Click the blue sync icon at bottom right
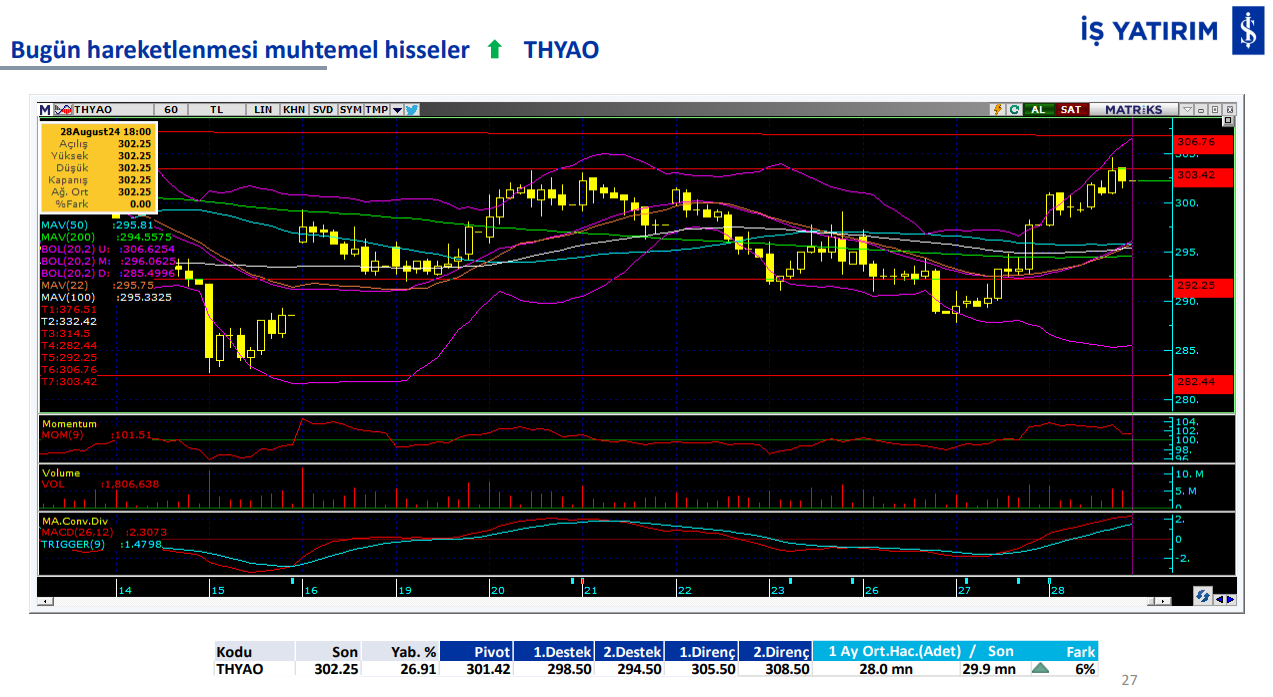 (x=1202, y=596)
